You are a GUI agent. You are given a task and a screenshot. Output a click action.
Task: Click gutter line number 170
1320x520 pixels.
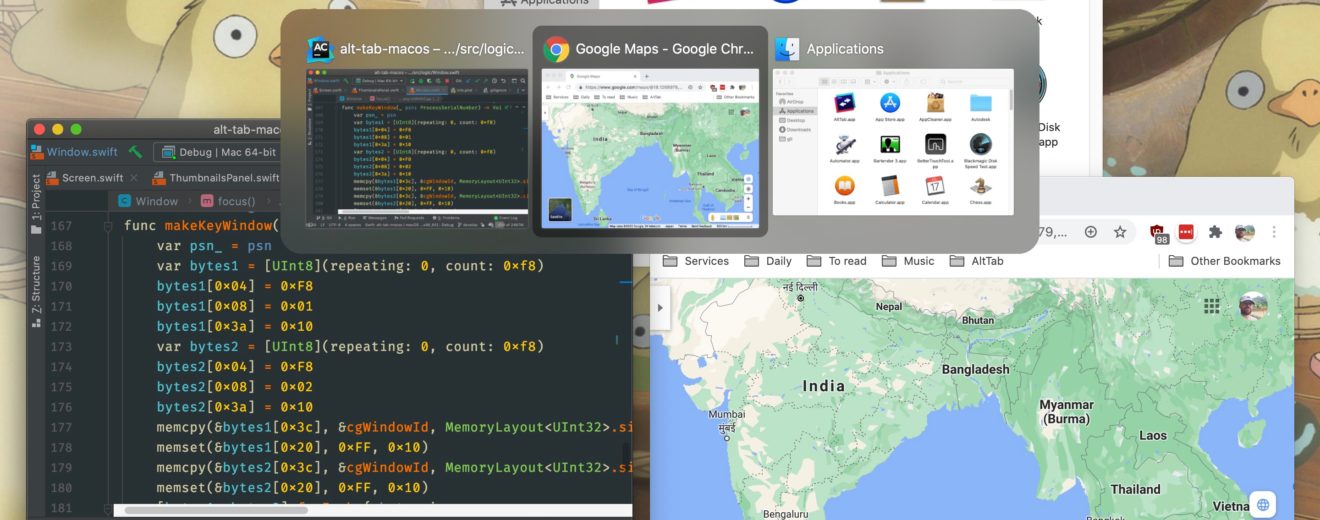tap(63, 286)
